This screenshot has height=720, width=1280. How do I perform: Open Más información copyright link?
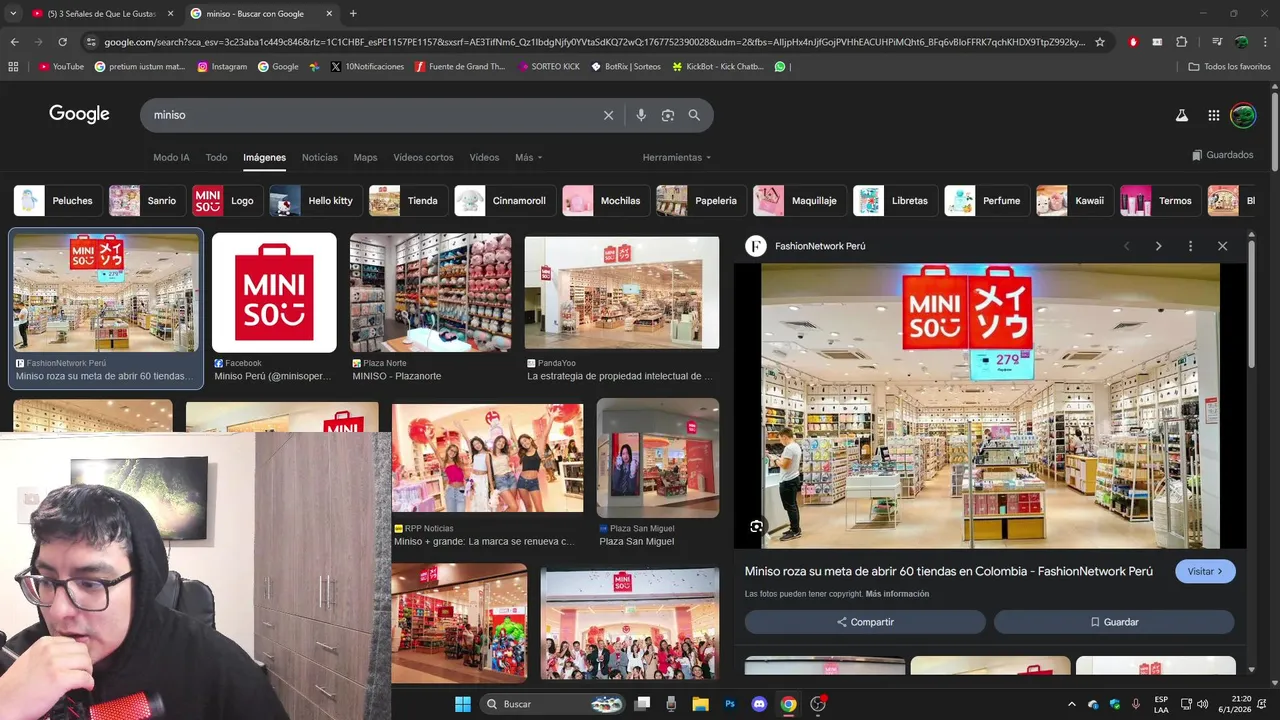[x=897, y=594]
